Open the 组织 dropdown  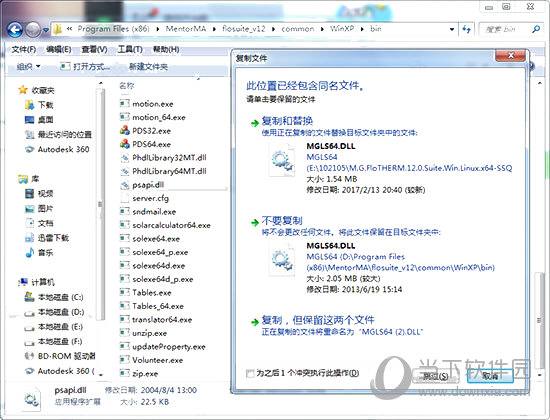point(28,66)
